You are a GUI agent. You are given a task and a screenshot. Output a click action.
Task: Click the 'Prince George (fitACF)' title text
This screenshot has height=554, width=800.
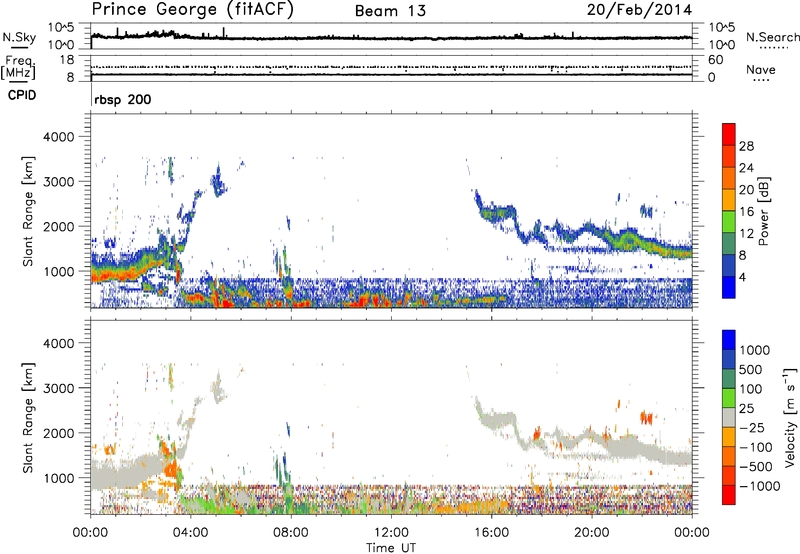coord(192,10)
